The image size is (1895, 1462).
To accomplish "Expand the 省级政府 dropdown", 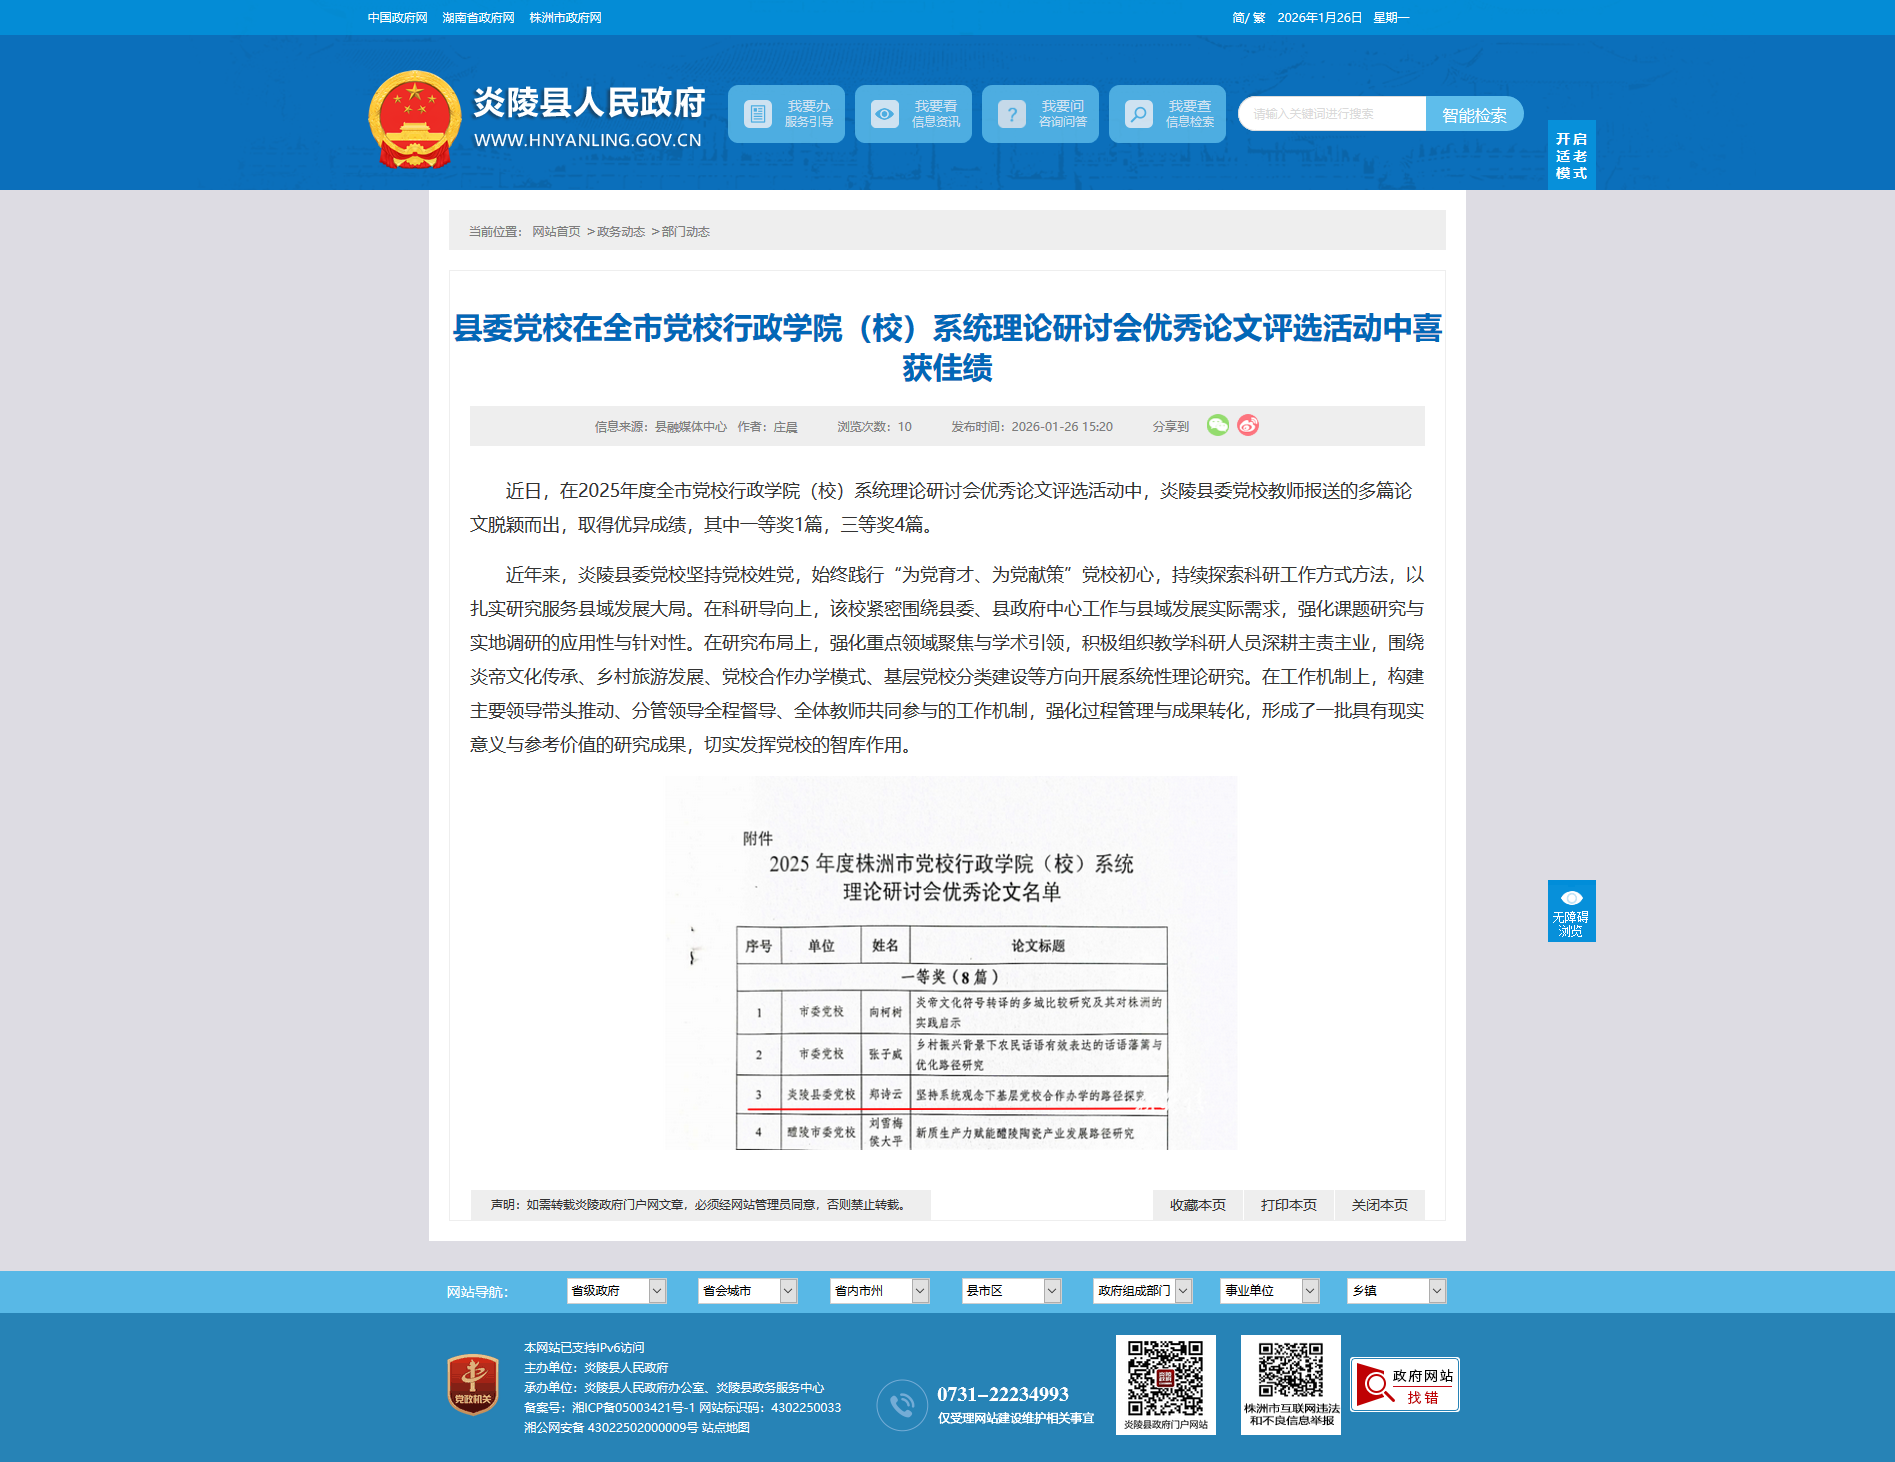I will [x=616, y=1291].
